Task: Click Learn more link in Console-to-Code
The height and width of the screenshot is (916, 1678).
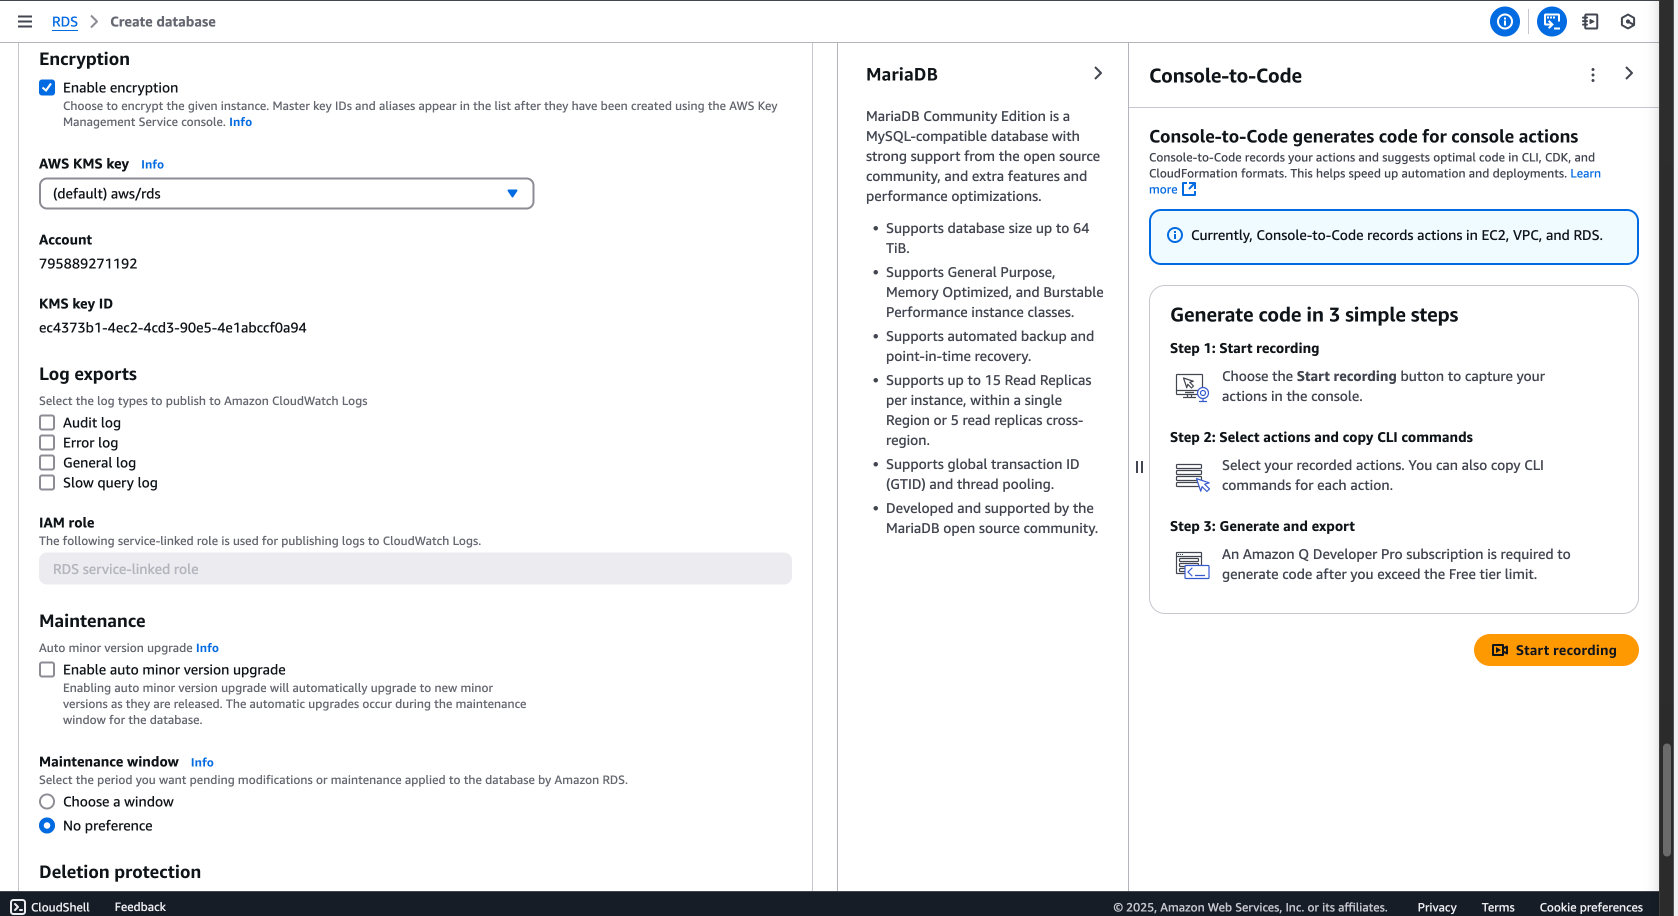Action: click(1585, 173)
